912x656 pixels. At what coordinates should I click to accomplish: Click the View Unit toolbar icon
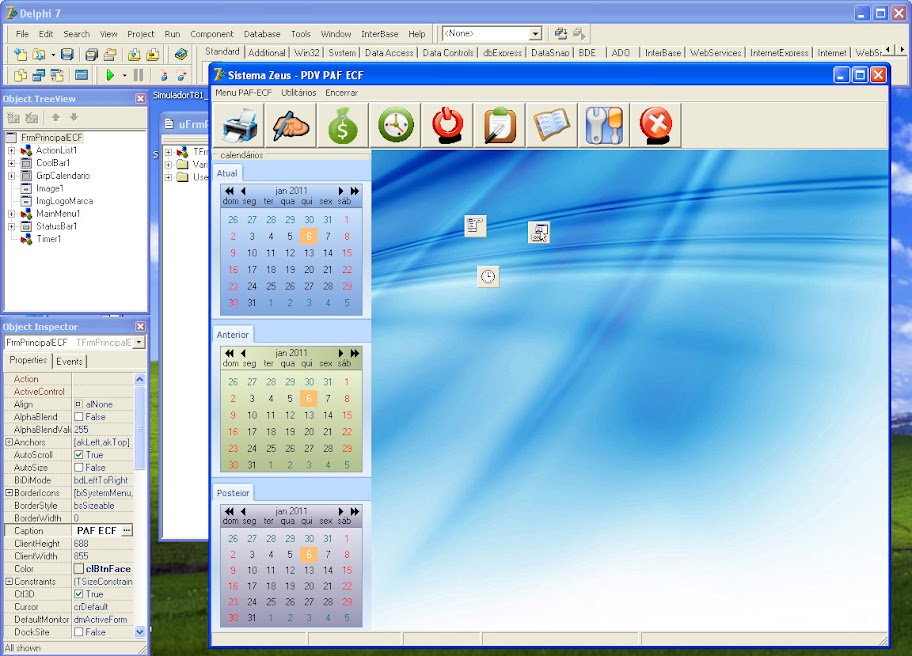tap(20, 75)
